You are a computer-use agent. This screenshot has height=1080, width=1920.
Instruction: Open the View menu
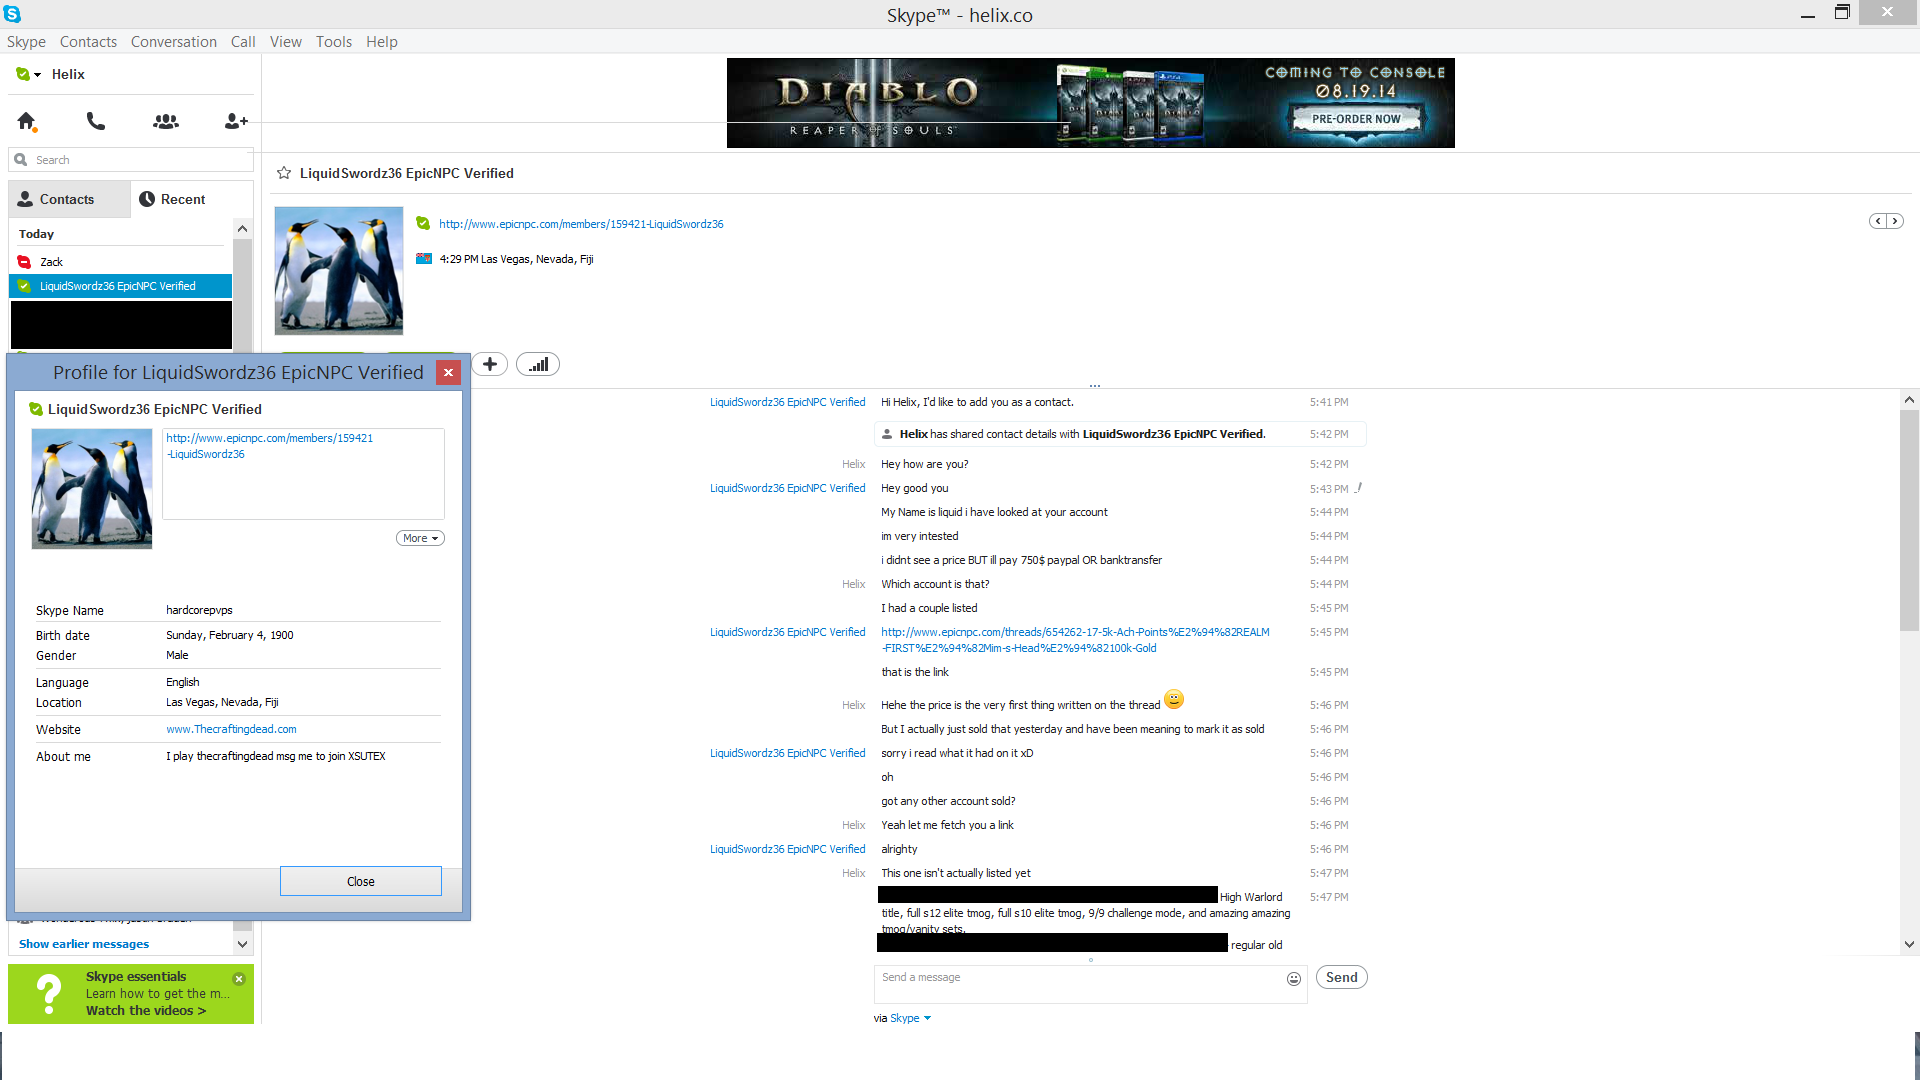285,41
